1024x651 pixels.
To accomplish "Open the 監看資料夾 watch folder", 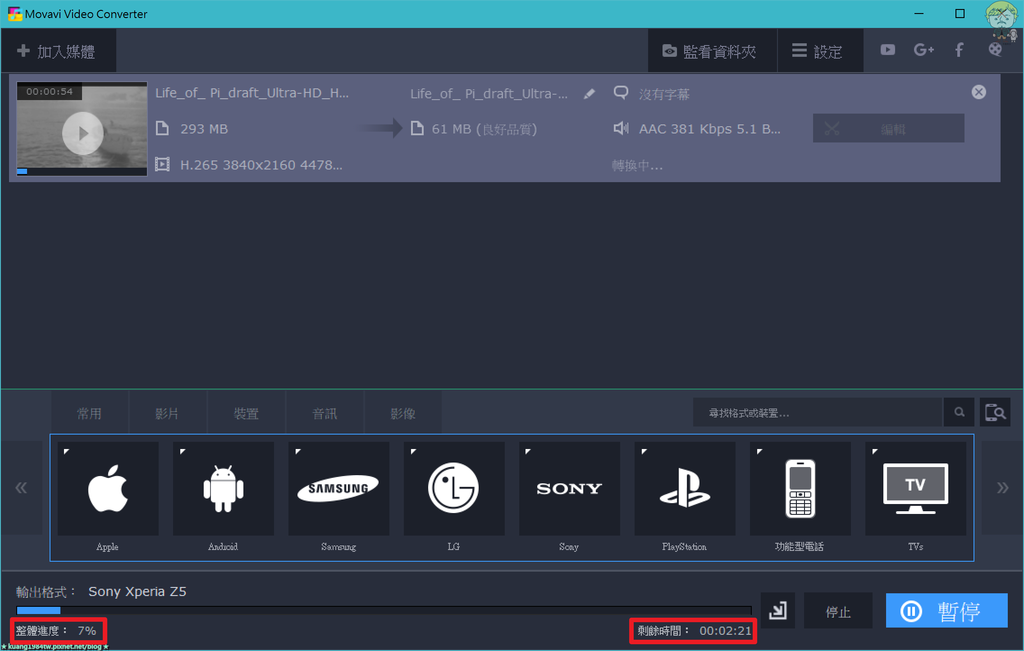I will pos(712,51).
